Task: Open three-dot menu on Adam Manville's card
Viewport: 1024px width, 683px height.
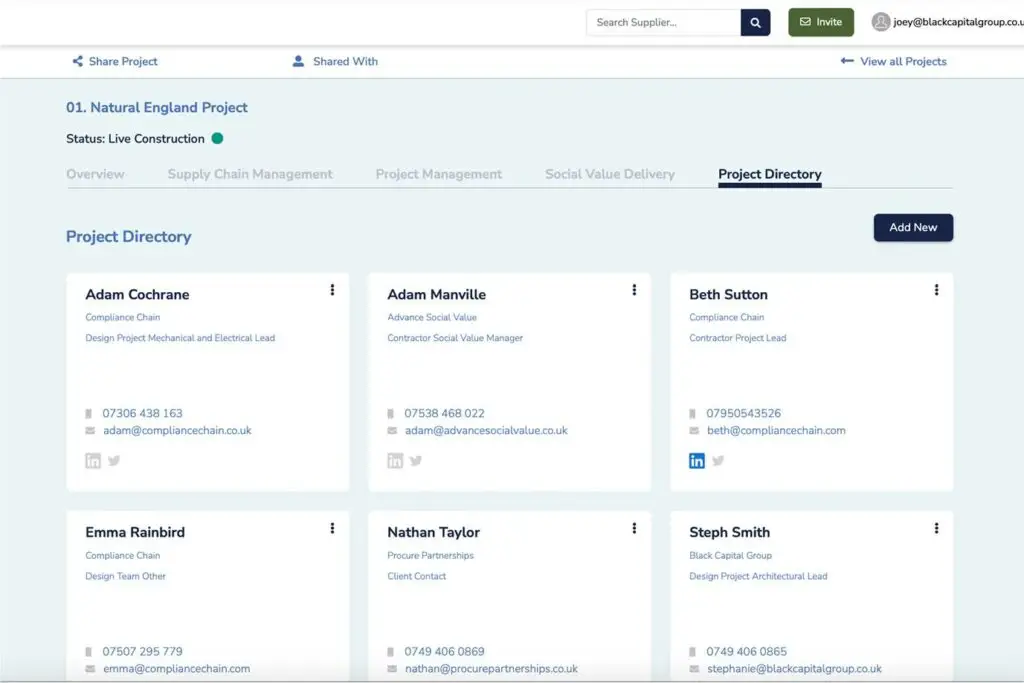Action: [634, 290]
